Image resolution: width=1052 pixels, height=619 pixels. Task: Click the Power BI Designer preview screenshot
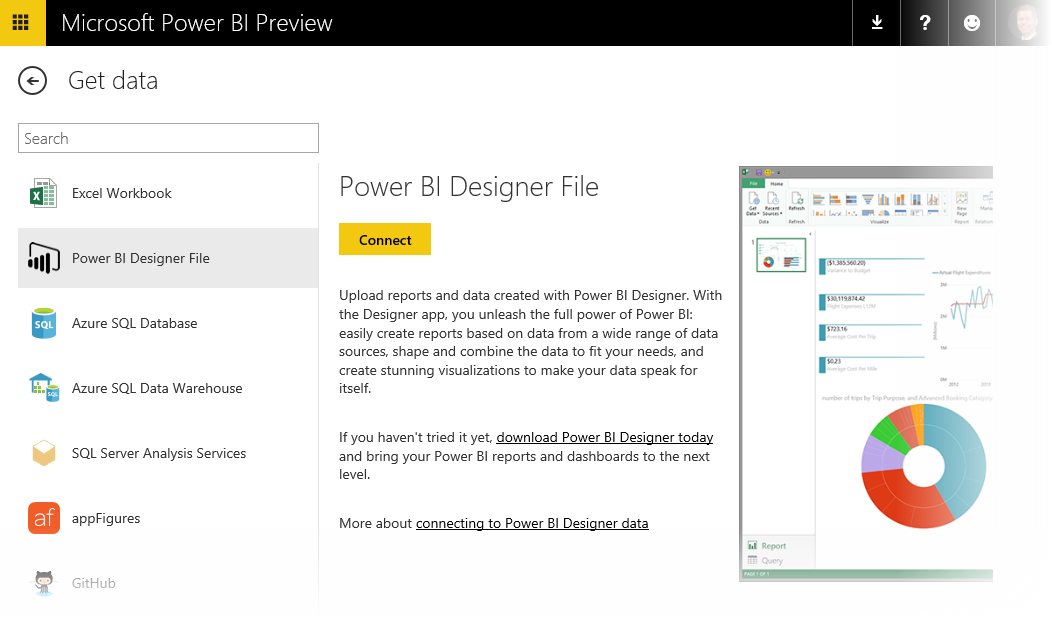[x=865, y=373]
